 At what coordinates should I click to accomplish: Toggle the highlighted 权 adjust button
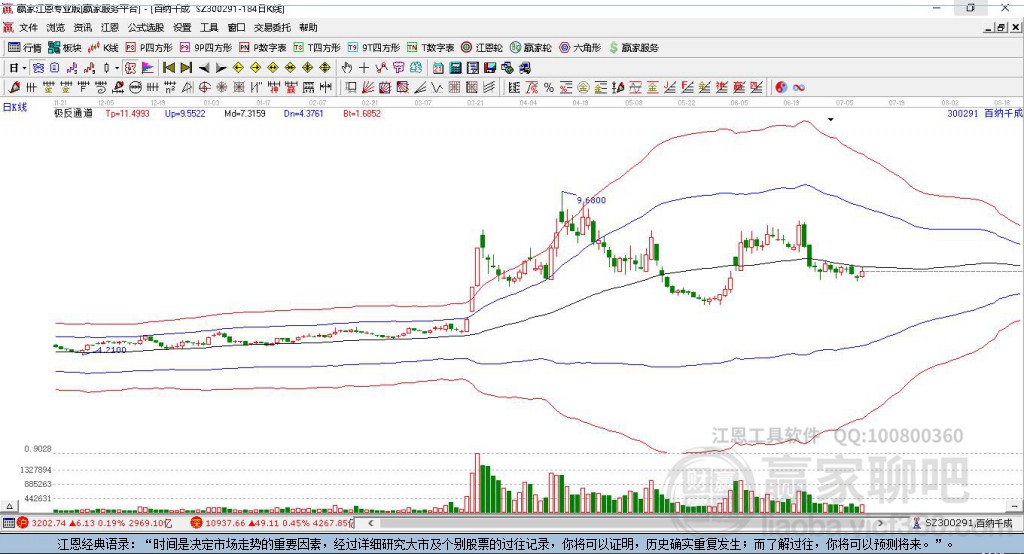(130, 68)
